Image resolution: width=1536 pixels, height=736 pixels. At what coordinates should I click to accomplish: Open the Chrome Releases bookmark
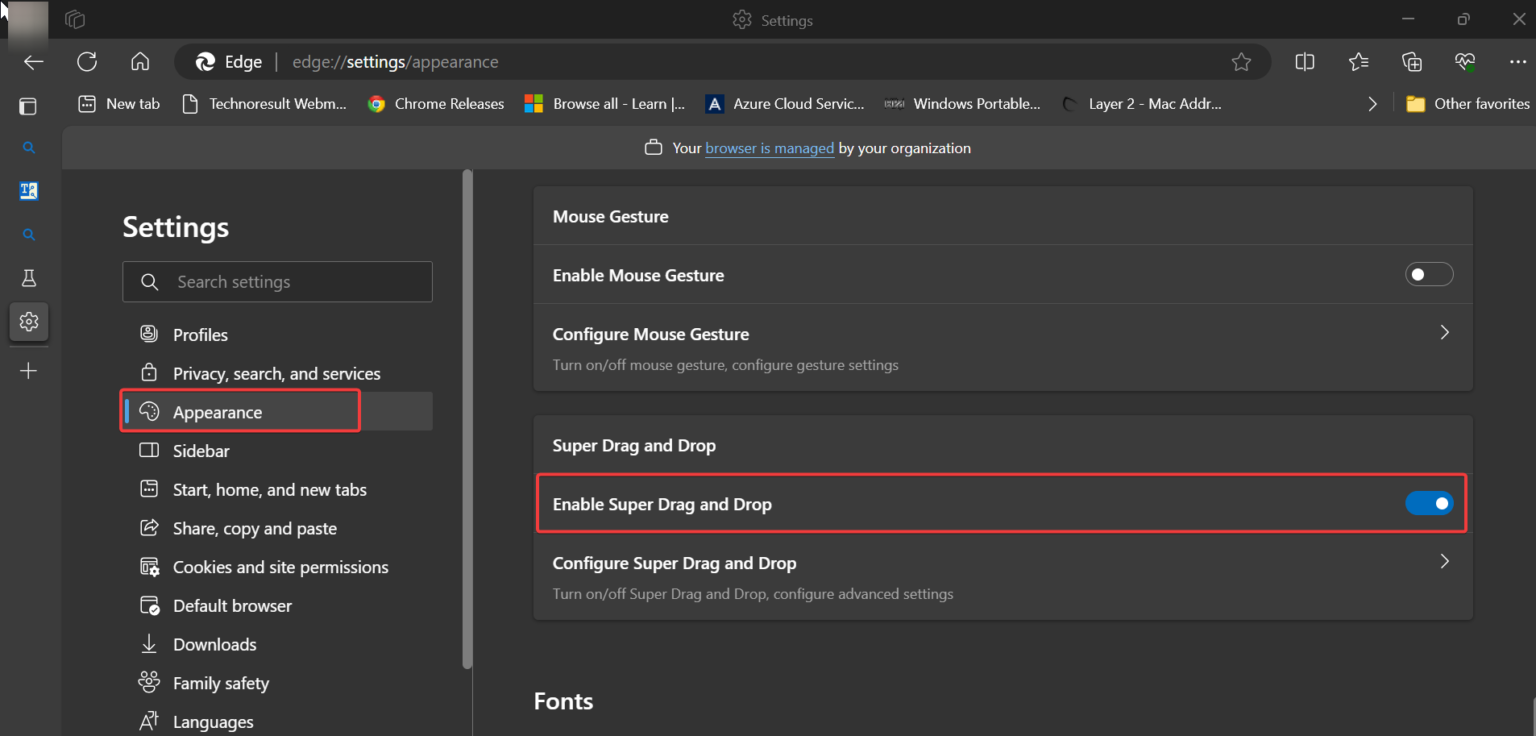436,103
